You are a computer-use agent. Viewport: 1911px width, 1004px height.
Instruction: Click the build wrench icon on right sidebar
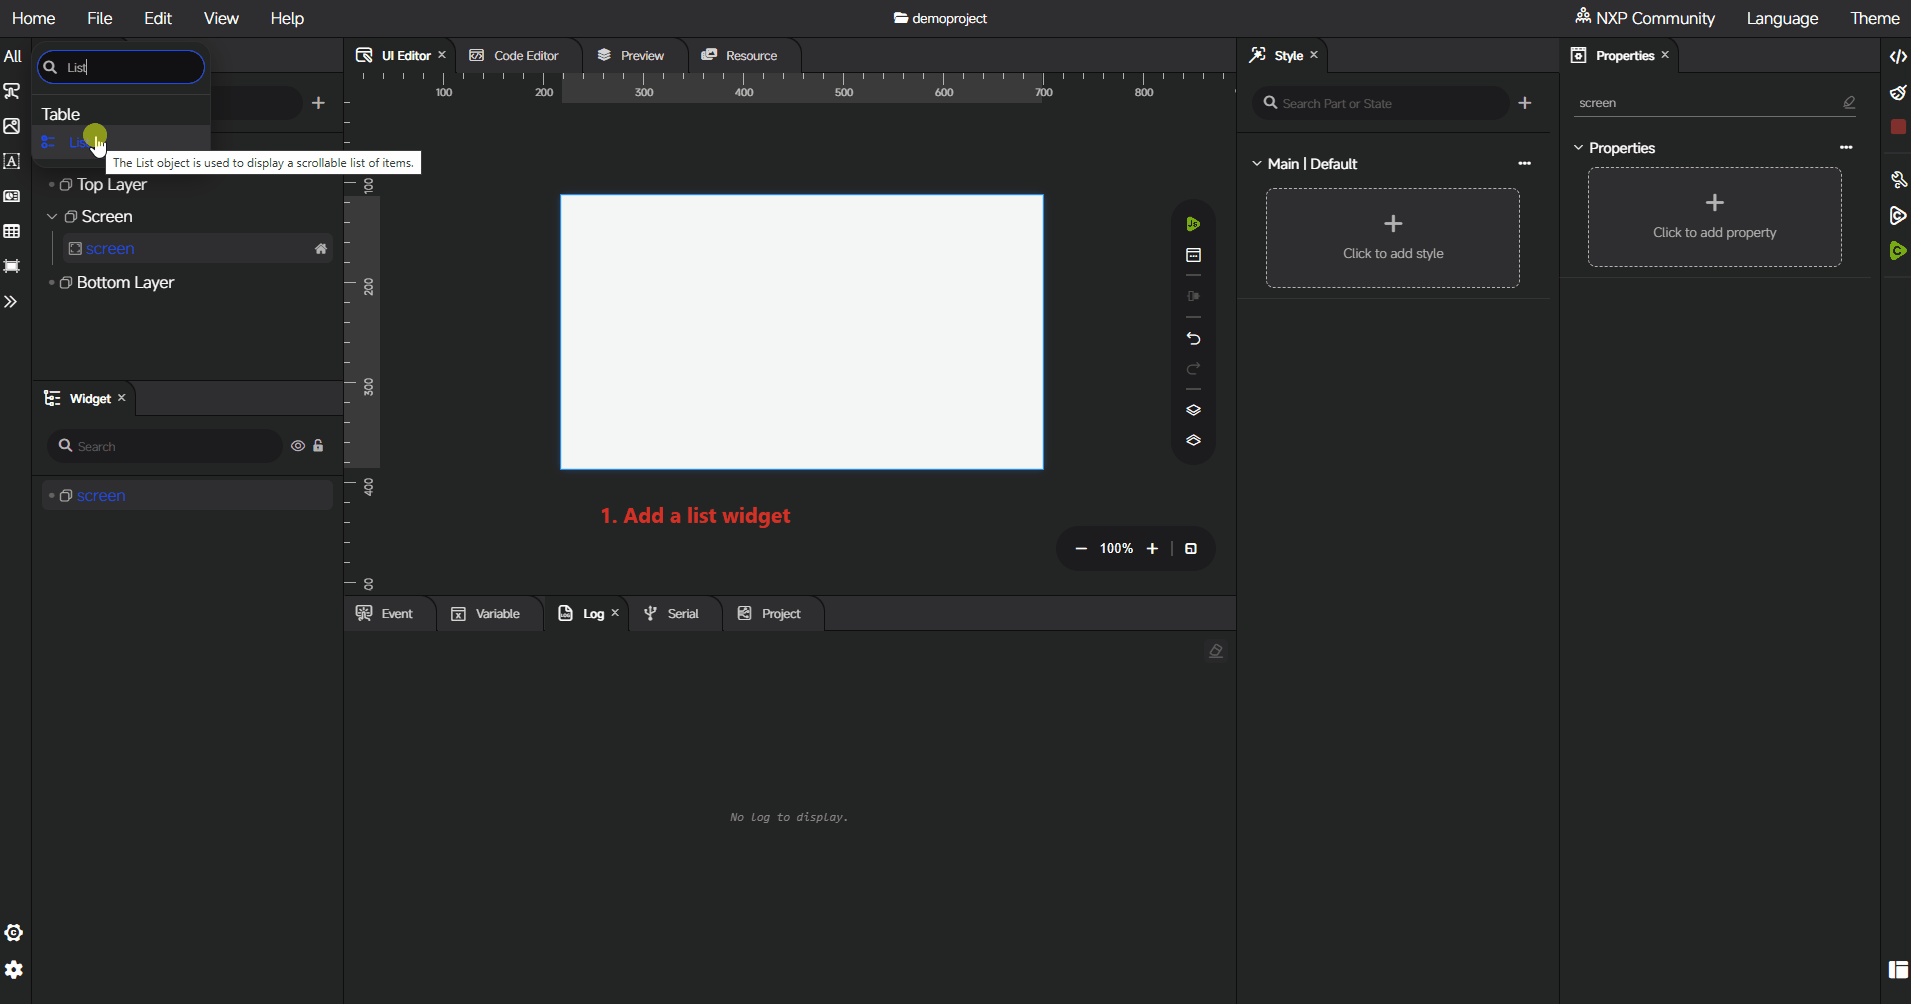(x=1898, y=180)
